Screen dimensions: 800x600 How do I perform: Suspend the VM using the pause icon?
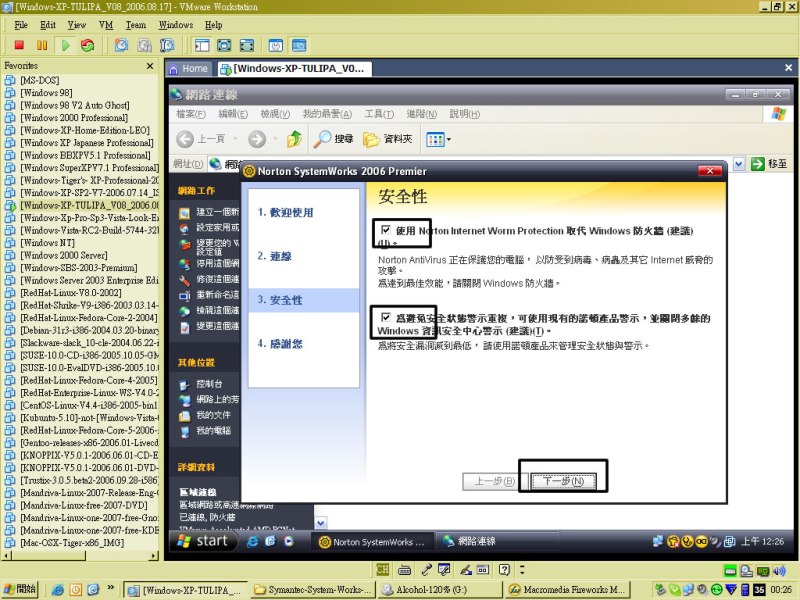tap(42, 45)
